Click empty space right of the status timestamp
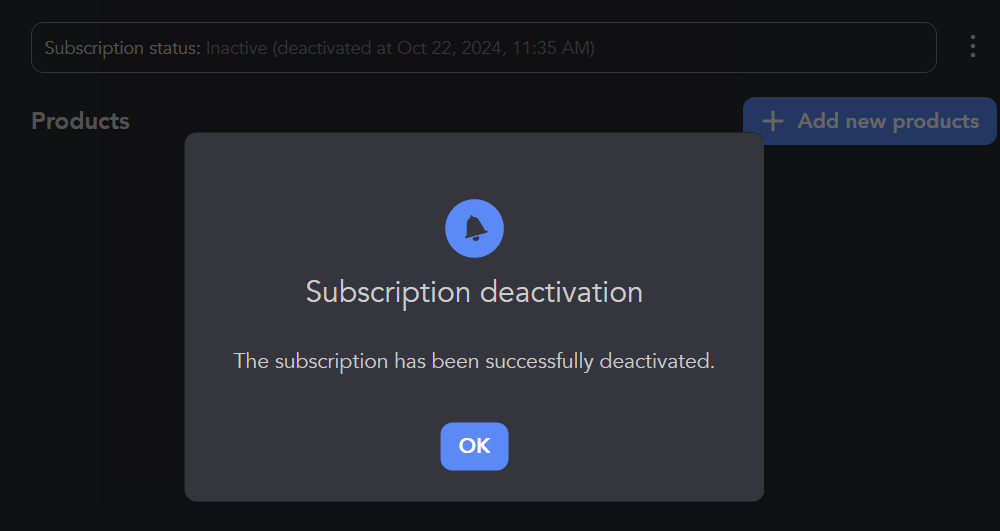The image size is (1000, 531). pyautogui.click(x=760, y=48)
